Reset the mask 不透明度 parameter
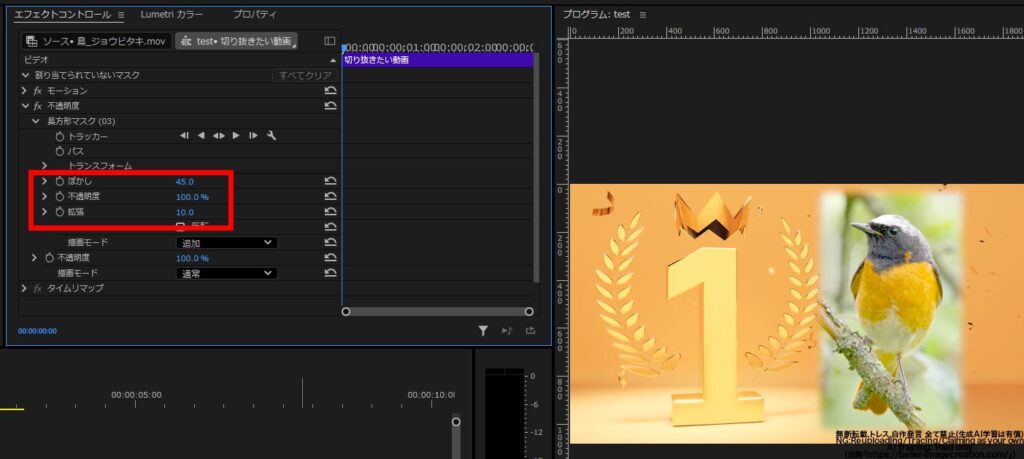Screen dimensions: 1024x459 (x=330, y=197)
